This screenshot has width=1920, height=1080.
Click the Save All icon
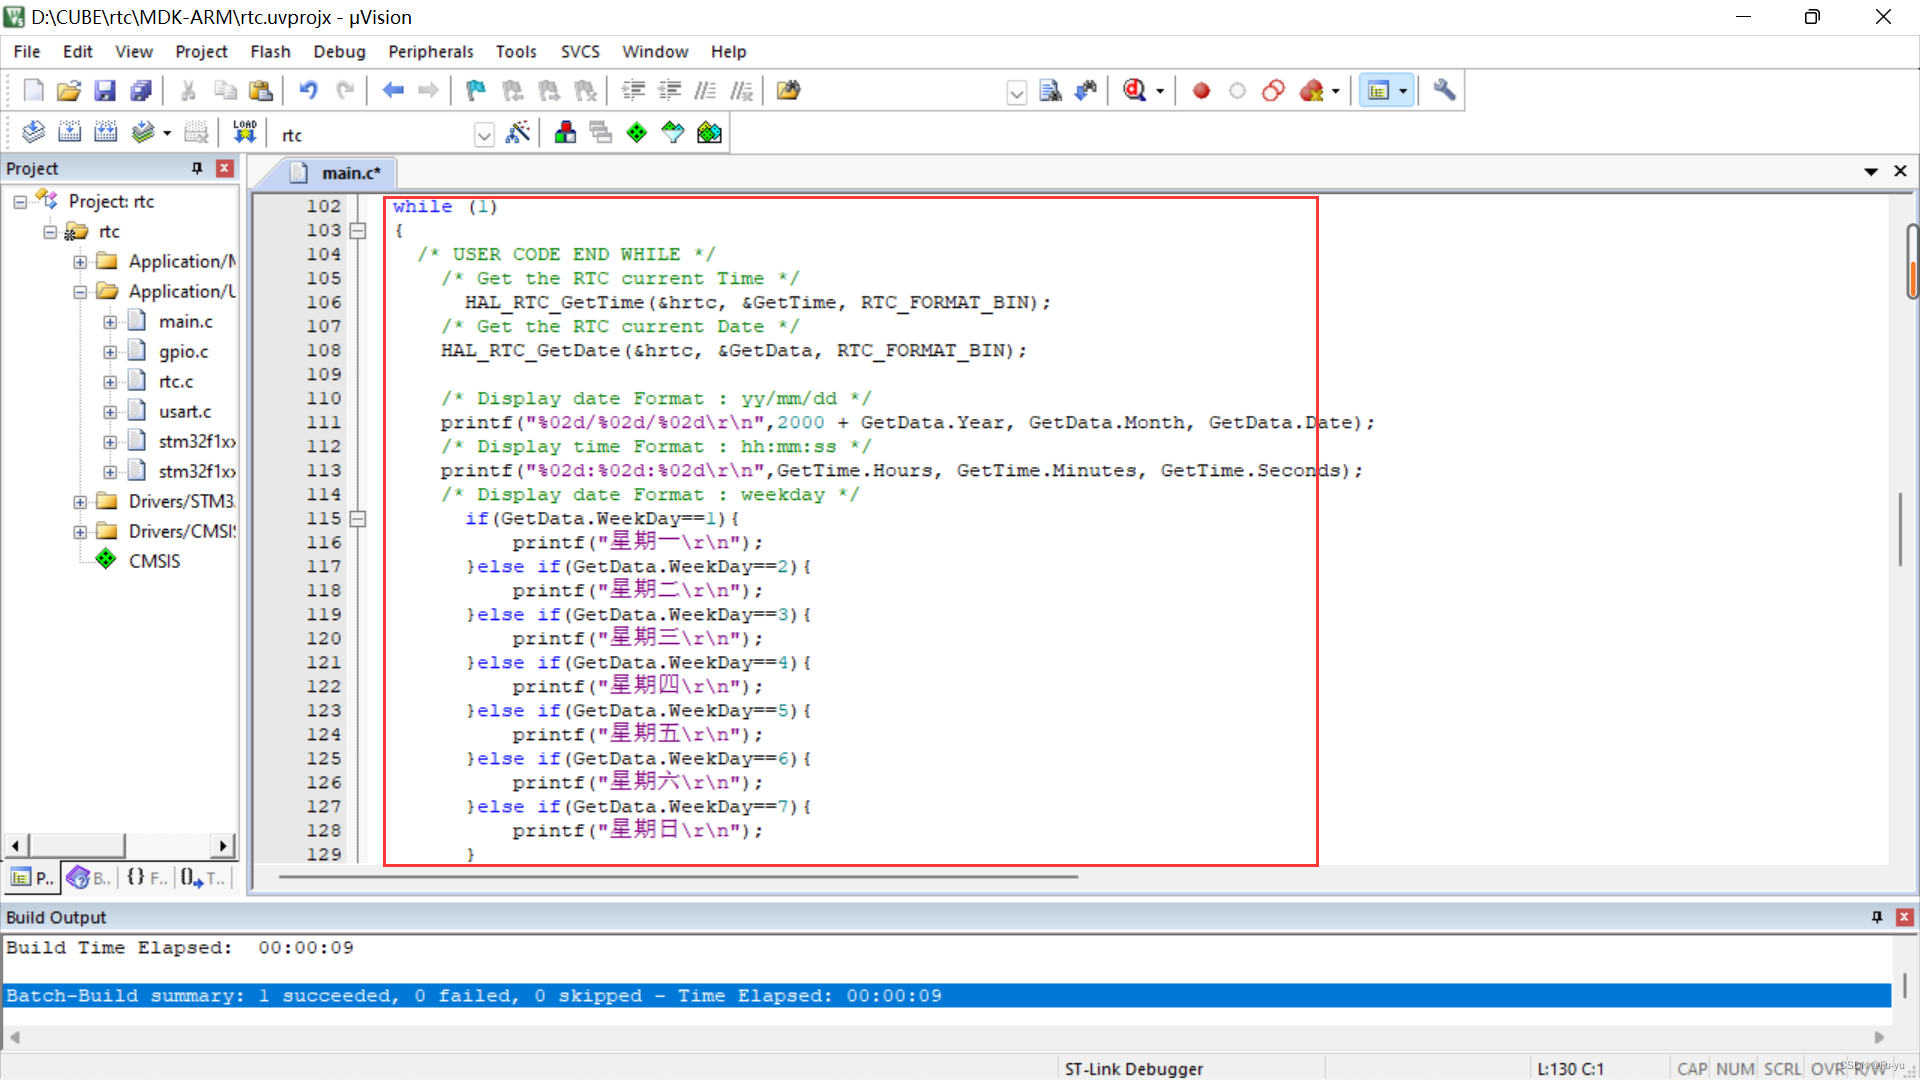tap(141, 91)
